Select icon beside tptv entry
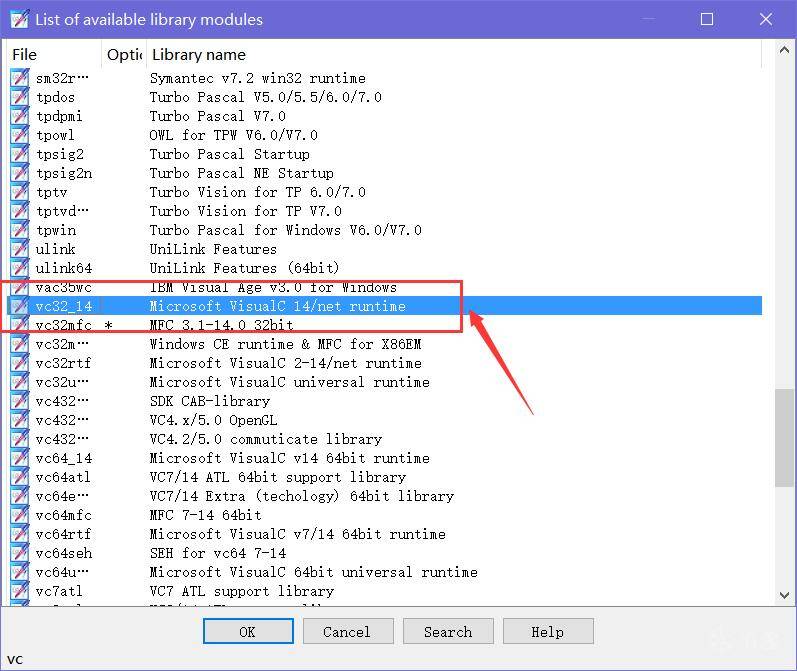 click(19, 192)
